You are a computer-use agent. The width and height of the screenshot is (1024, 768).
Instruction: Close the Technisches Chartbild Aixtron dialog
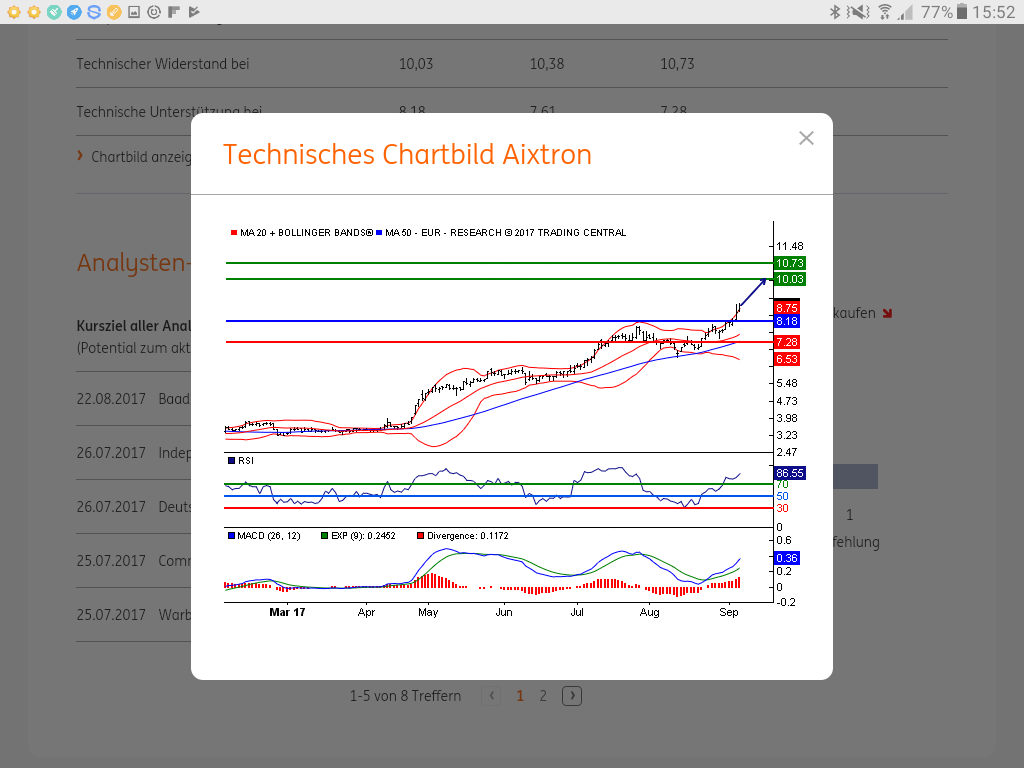[x=806, y=138]
